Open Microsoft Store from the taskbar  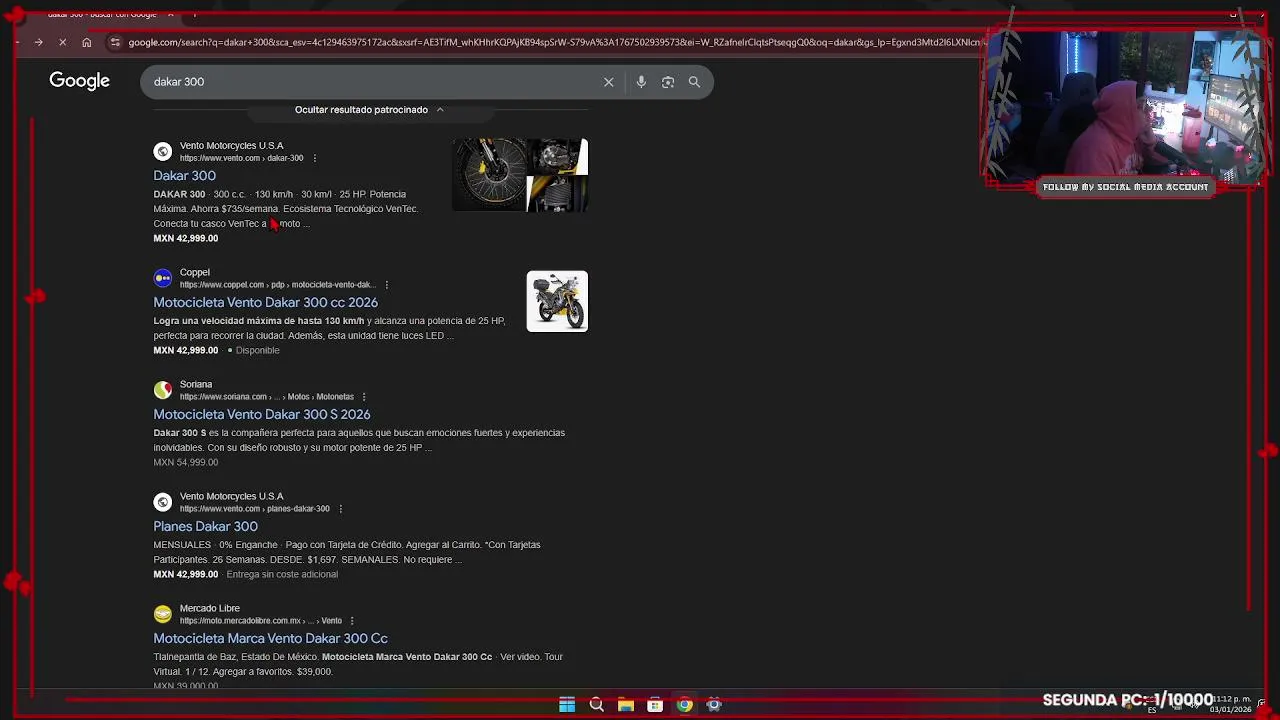(x=655, y=705)
